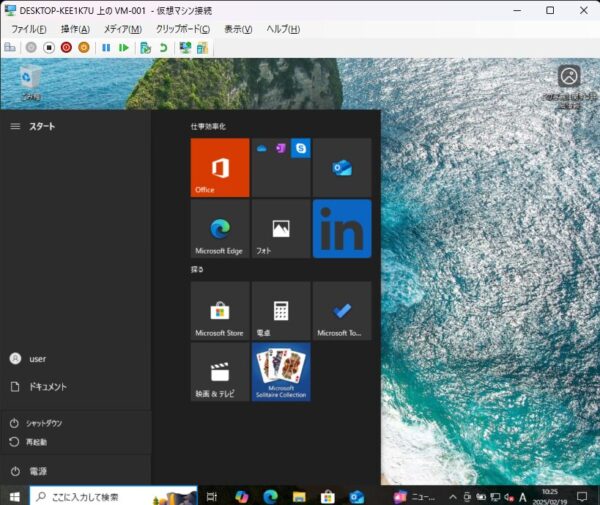
Task: Revert the VM using the green arrow icon
Action: click(163, 47)
